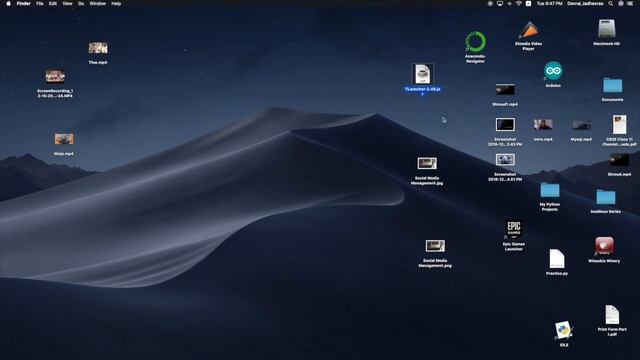The width and height of the screenshot is (640, 360).
Task: Open the Edit menu
Action: coord(53,4)
